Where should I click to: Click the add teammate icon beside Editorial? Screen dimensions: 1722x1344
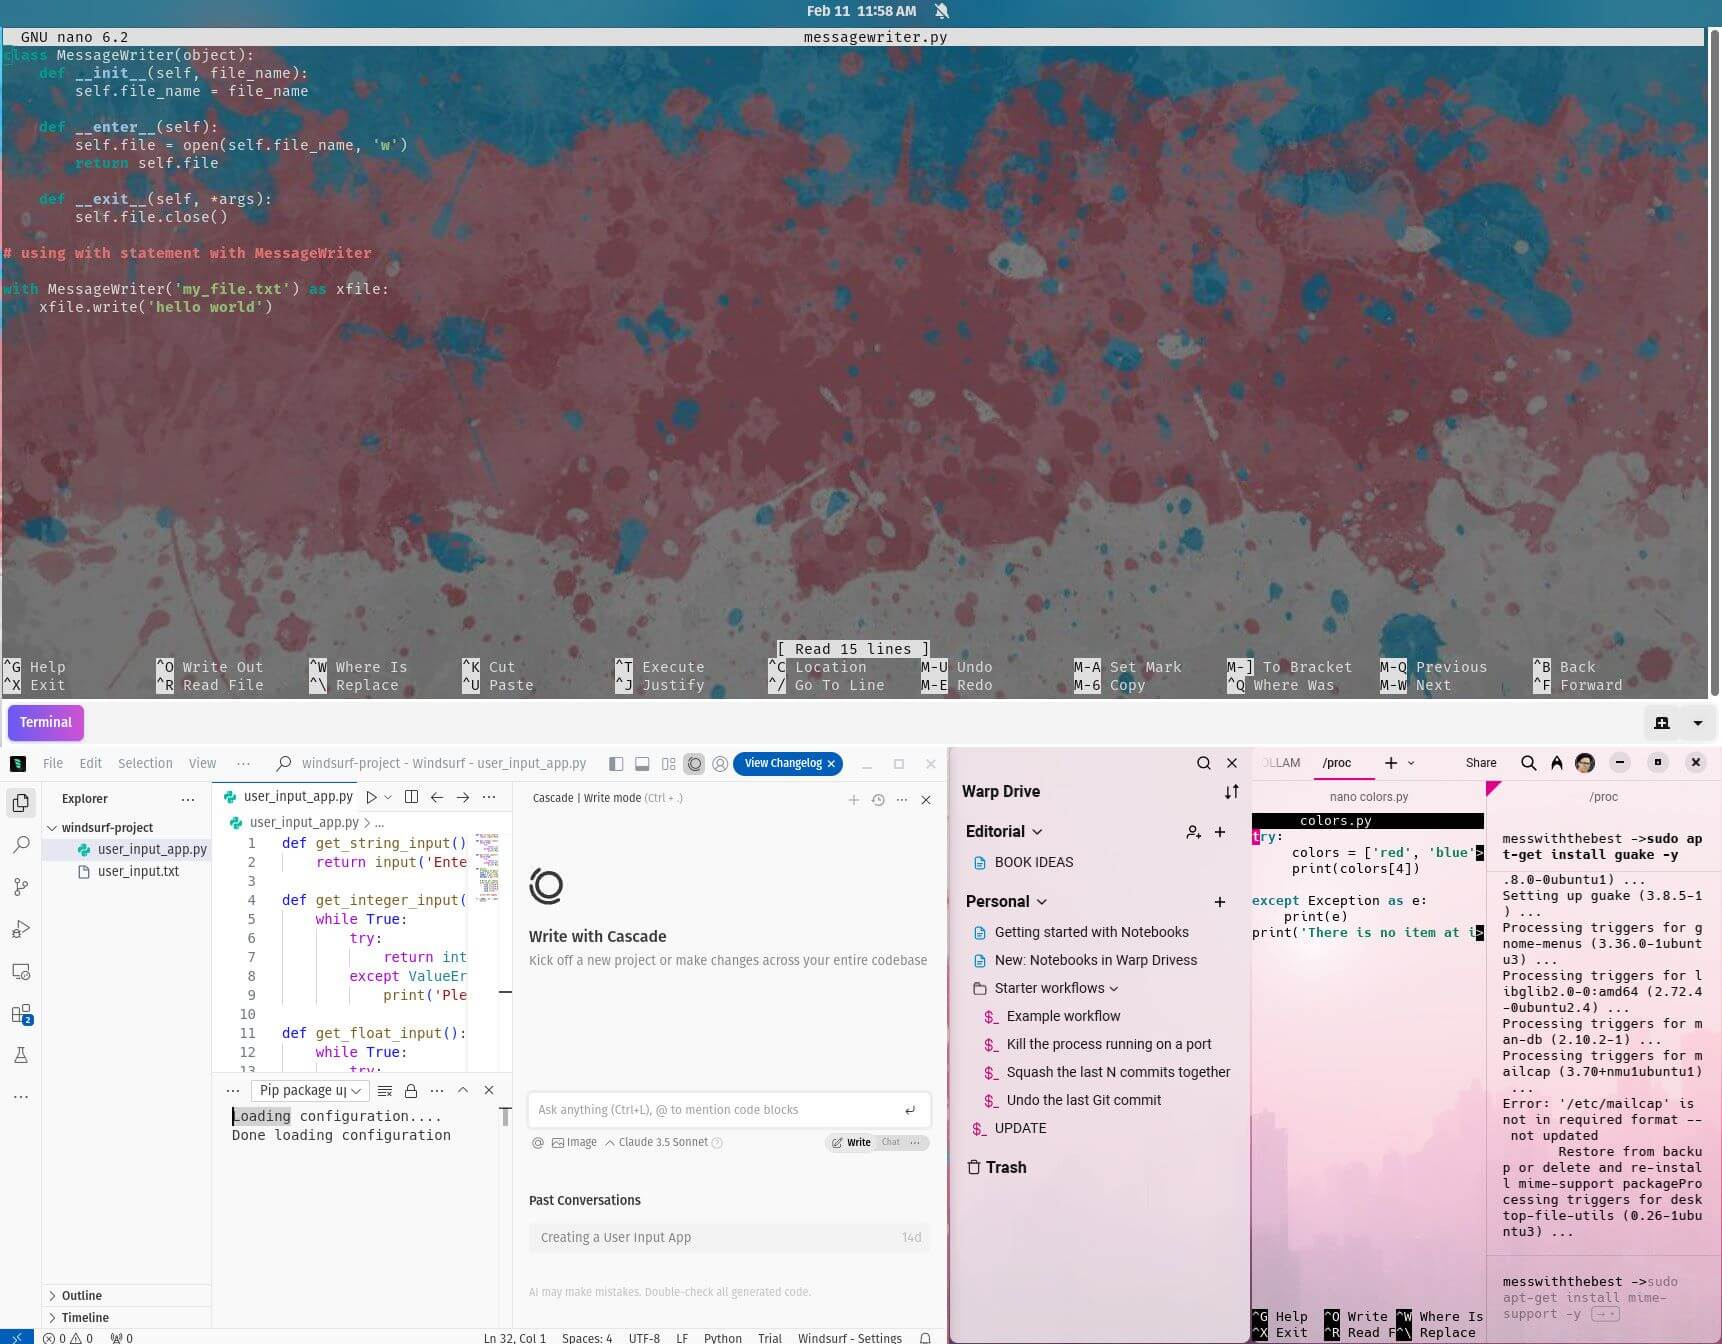pos(1193,832)
